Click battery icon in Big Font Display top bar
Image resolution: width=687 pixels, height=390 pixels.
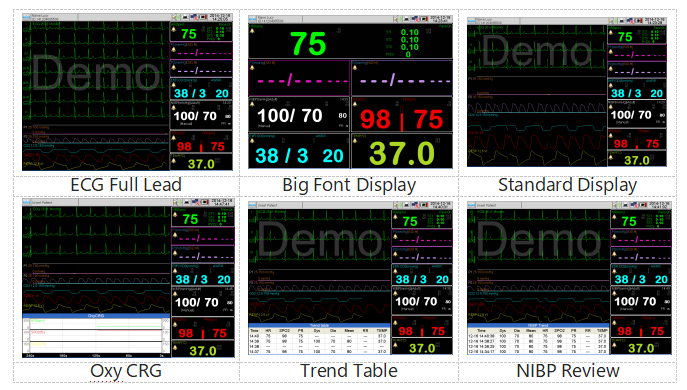[424, 19]
